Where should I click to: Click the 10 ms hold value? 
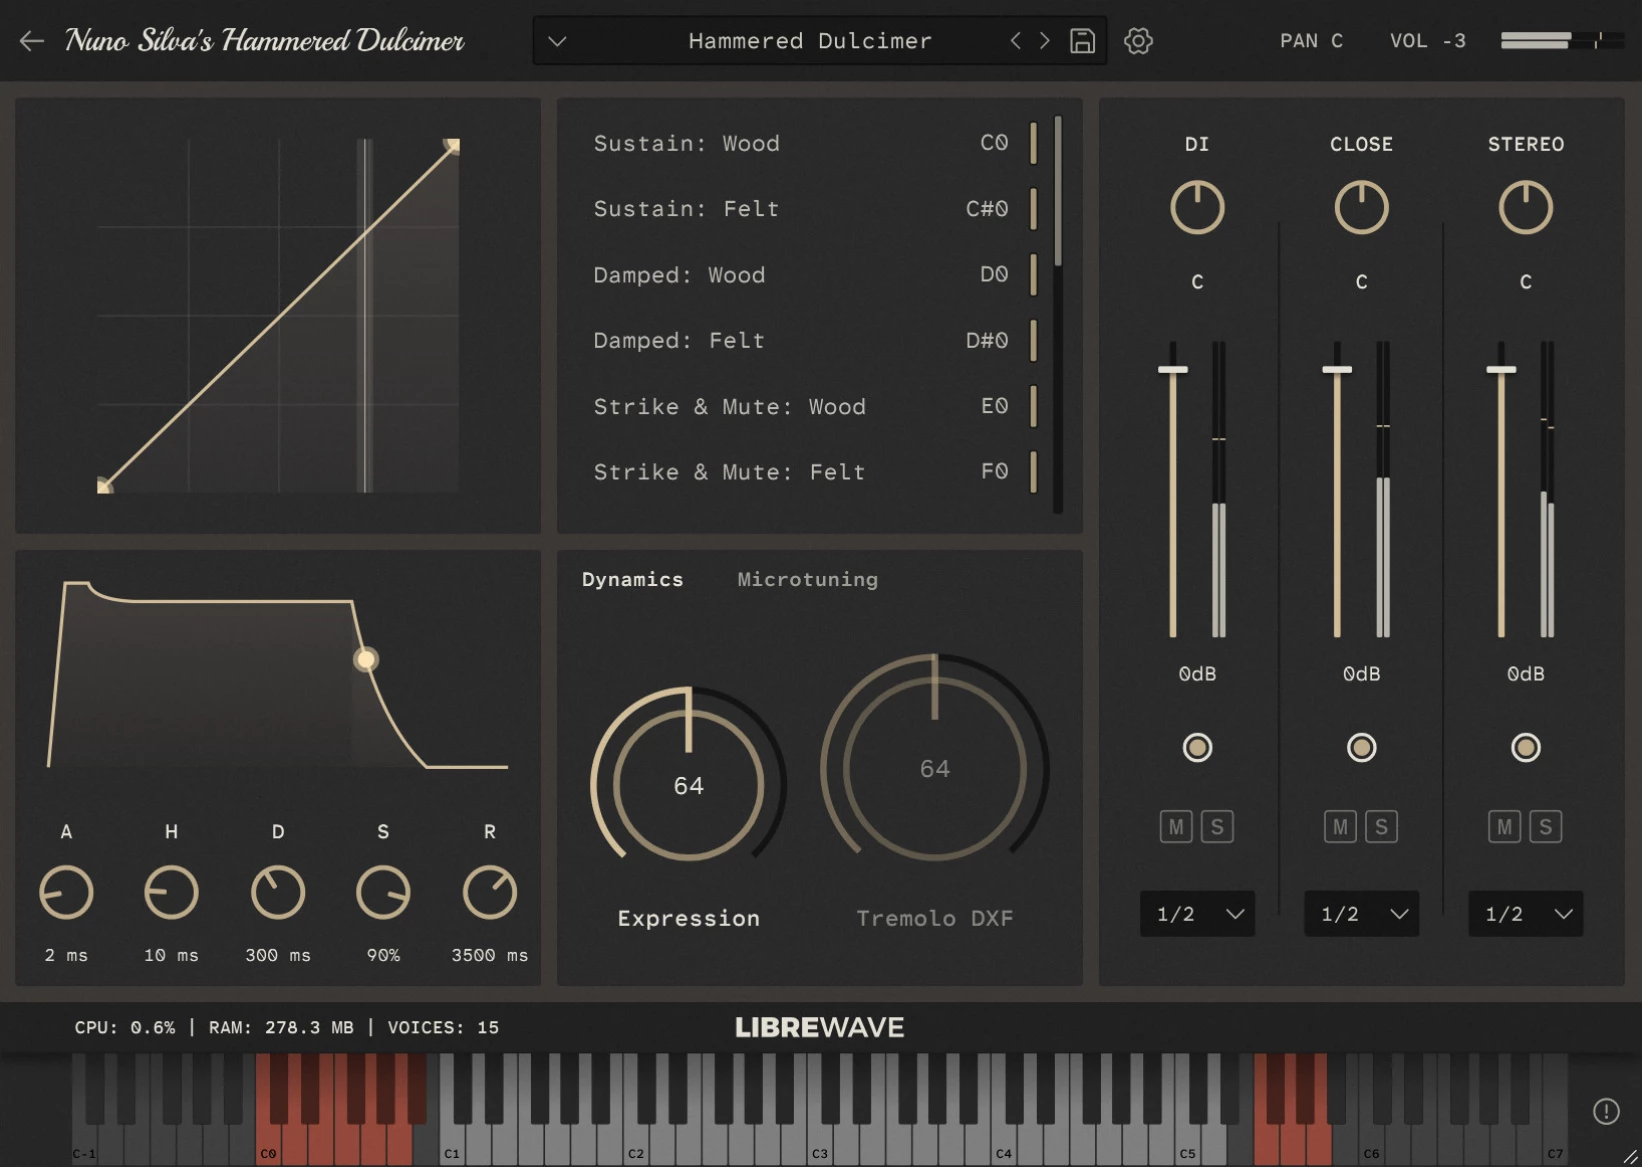[172, 956]
